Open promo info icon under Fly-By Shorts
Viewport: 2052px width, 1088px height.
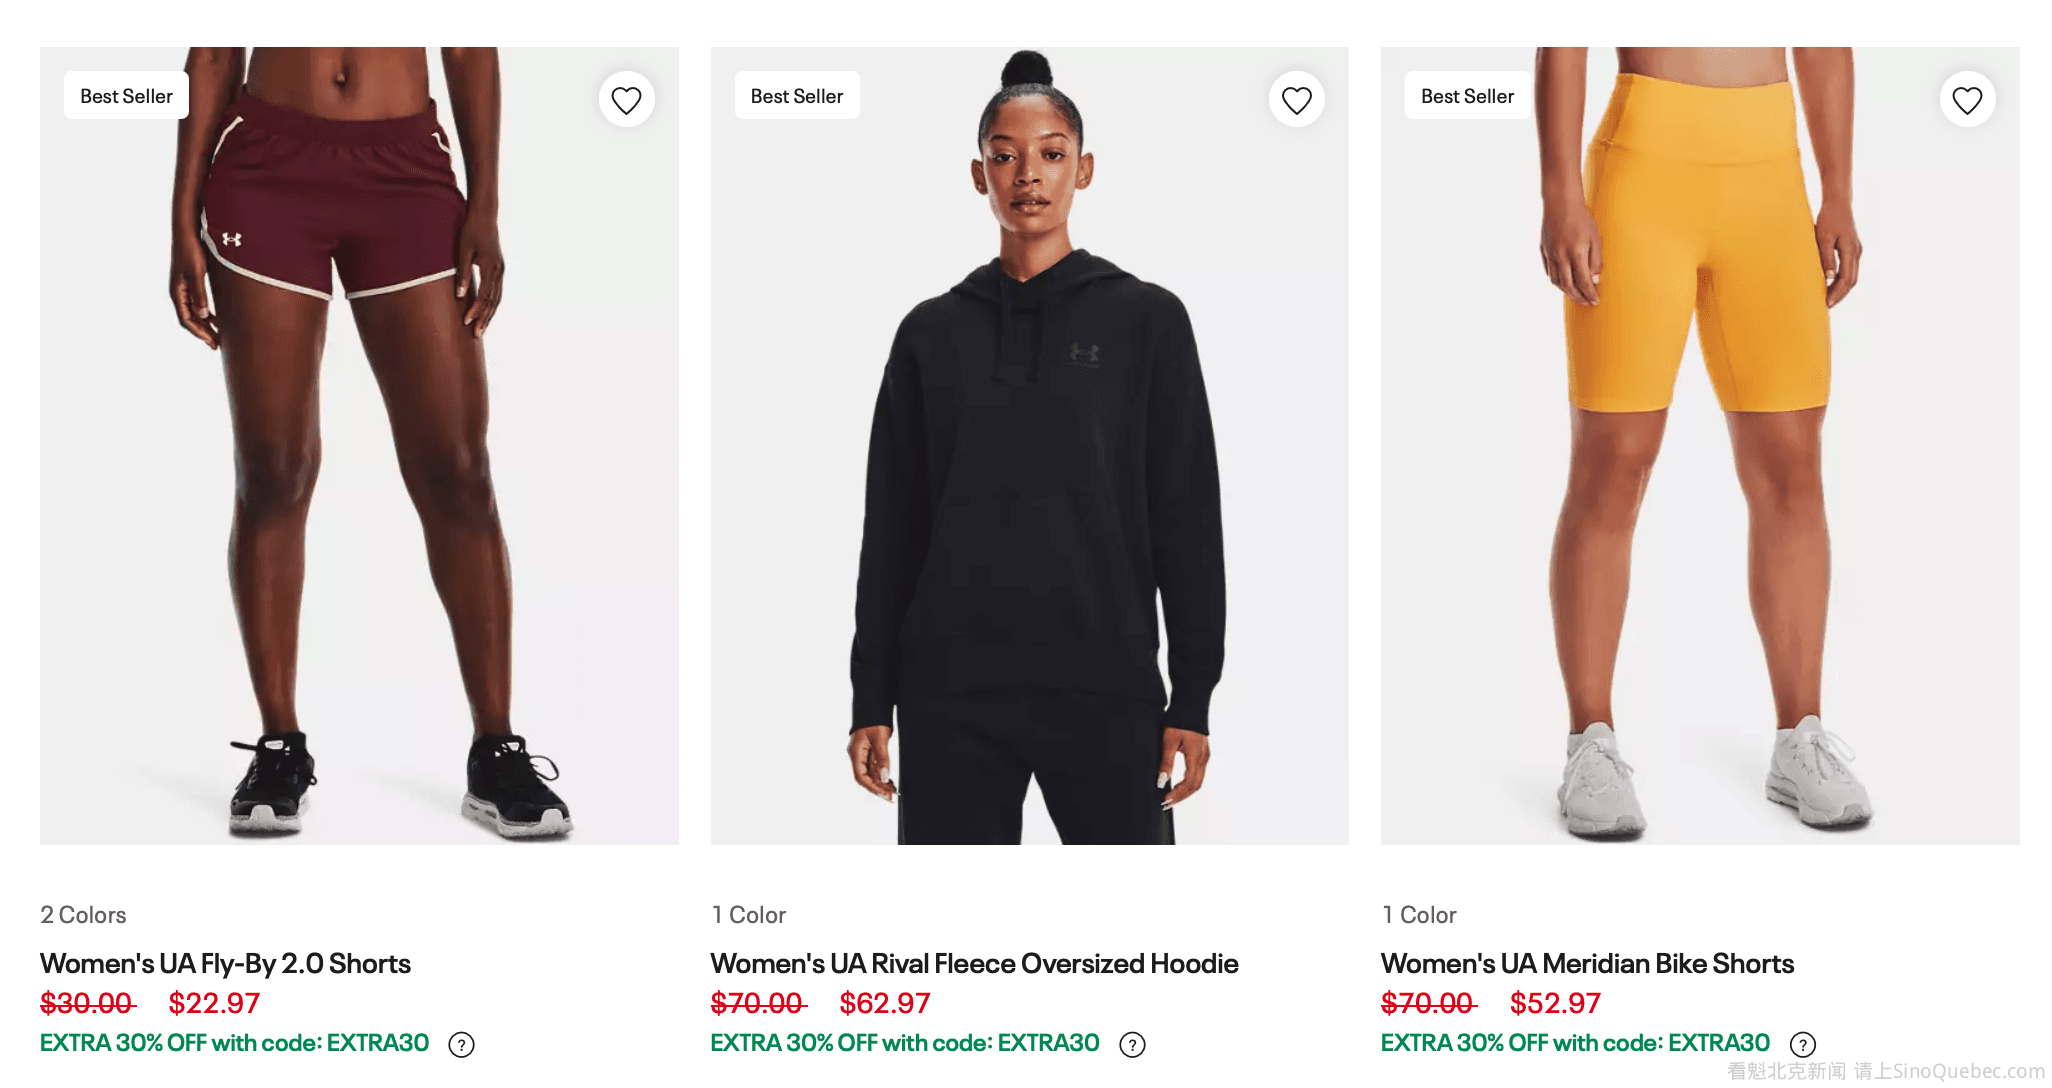(461, 1045)
